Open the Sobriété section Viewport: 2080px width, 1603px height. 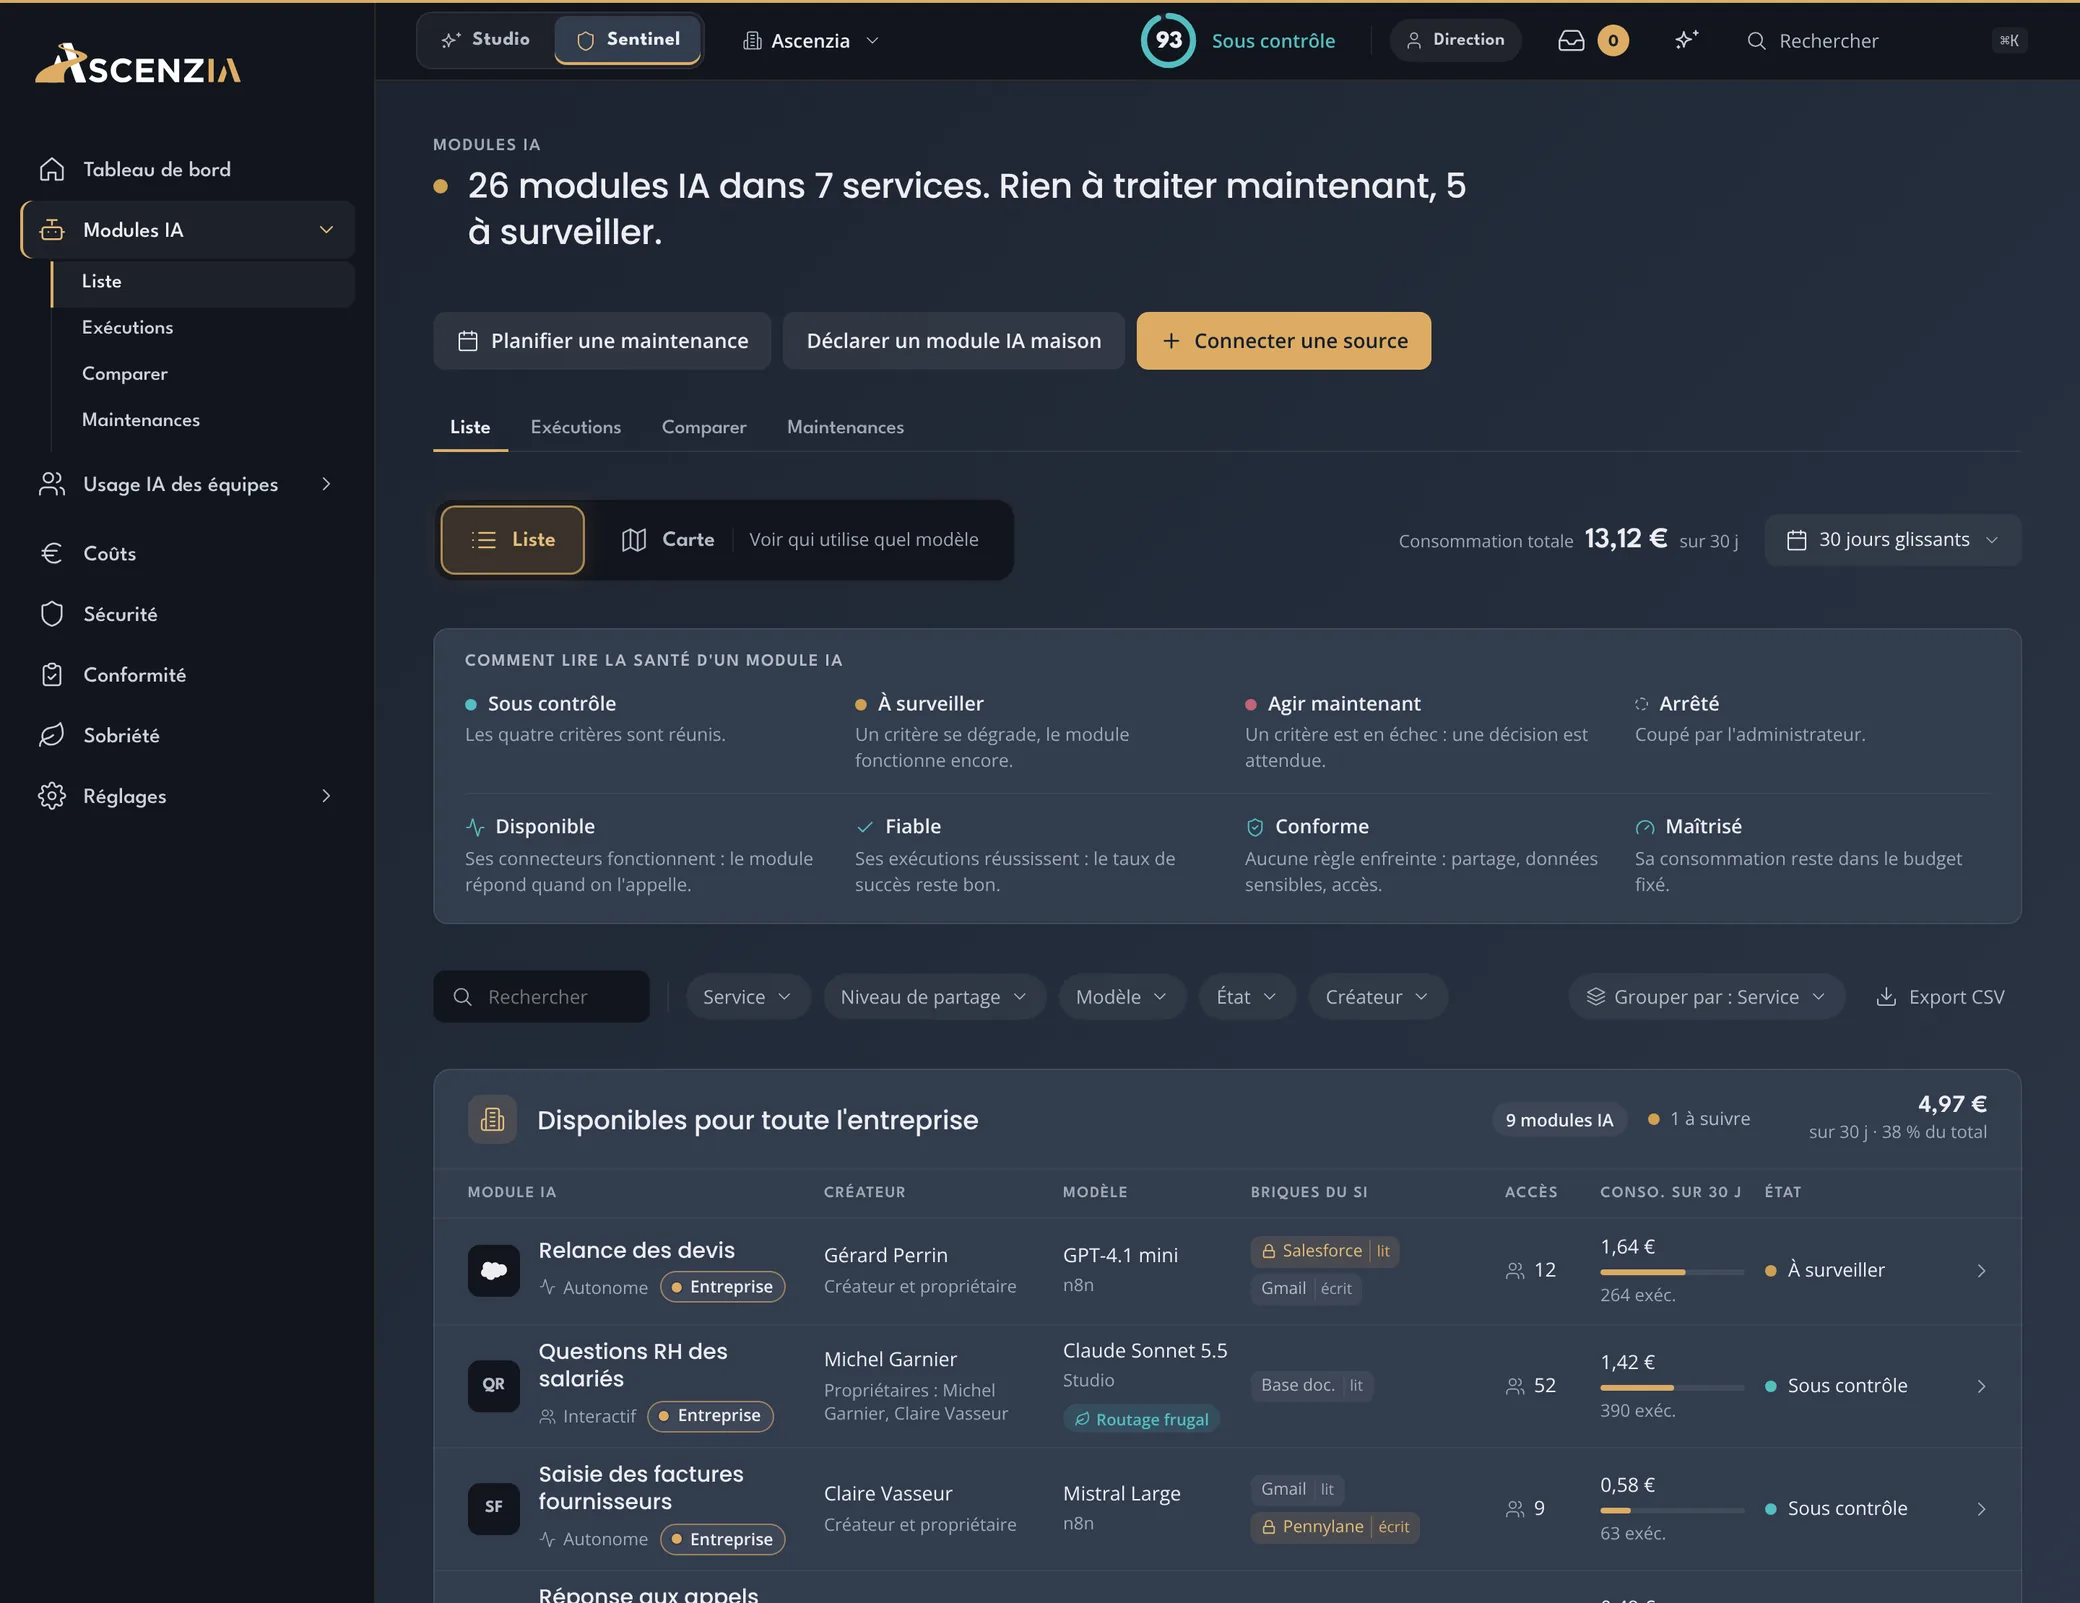188,735
